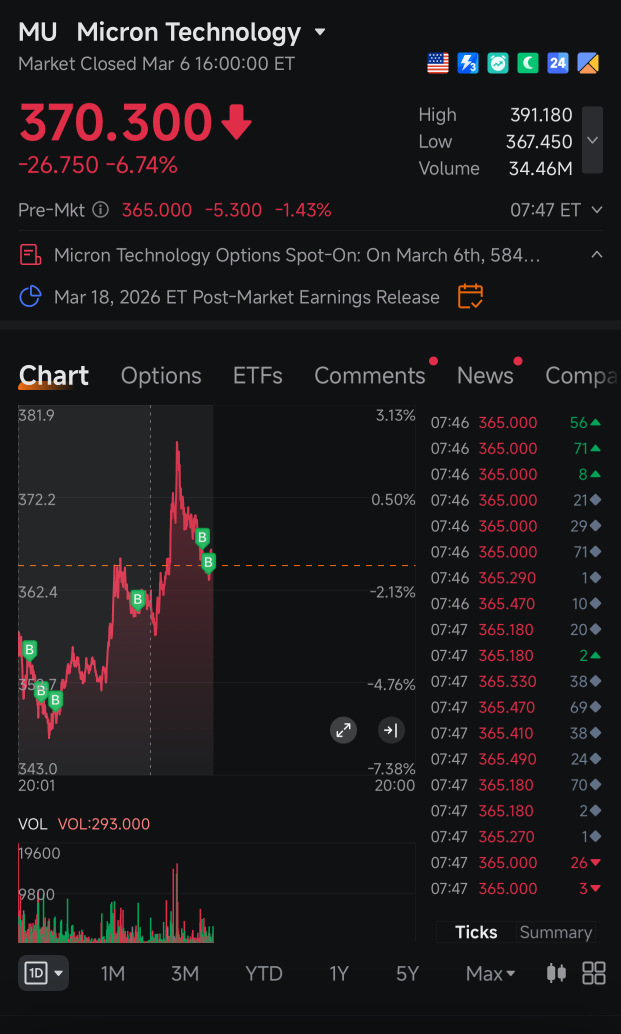Switch chart to candlestick style
This screenshot has width=621, height=1034.
557,973
